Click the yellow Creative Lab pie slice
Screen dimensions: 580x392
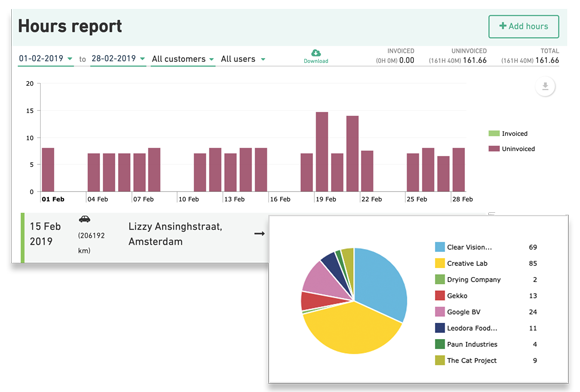(351, 329)
